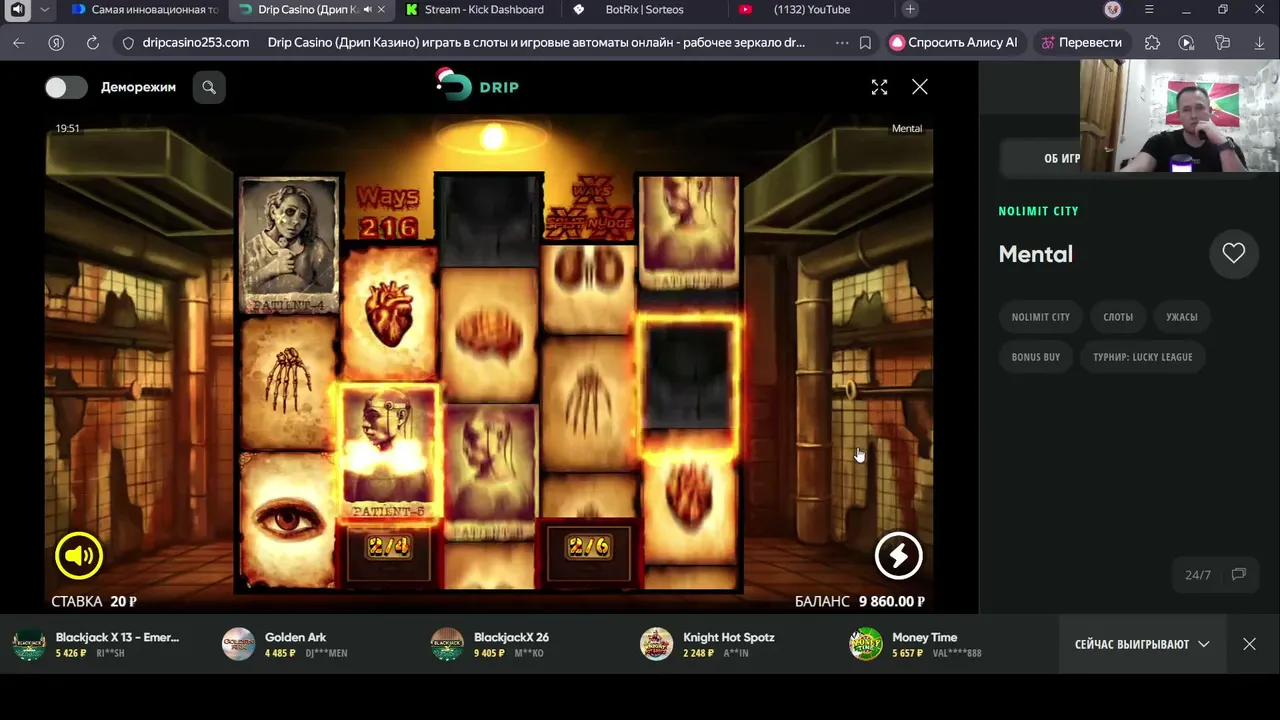
Task: Click the lightning bolt spin button
Action: tap(898, 556)
